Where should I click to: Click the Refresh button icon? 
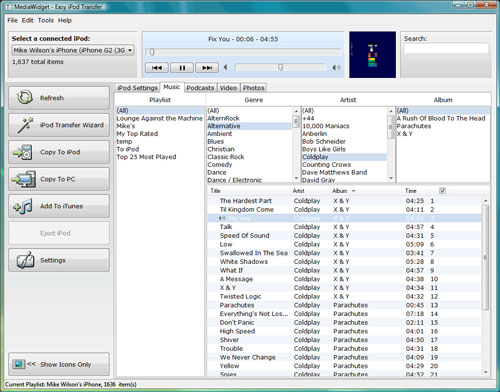[25, 98]
